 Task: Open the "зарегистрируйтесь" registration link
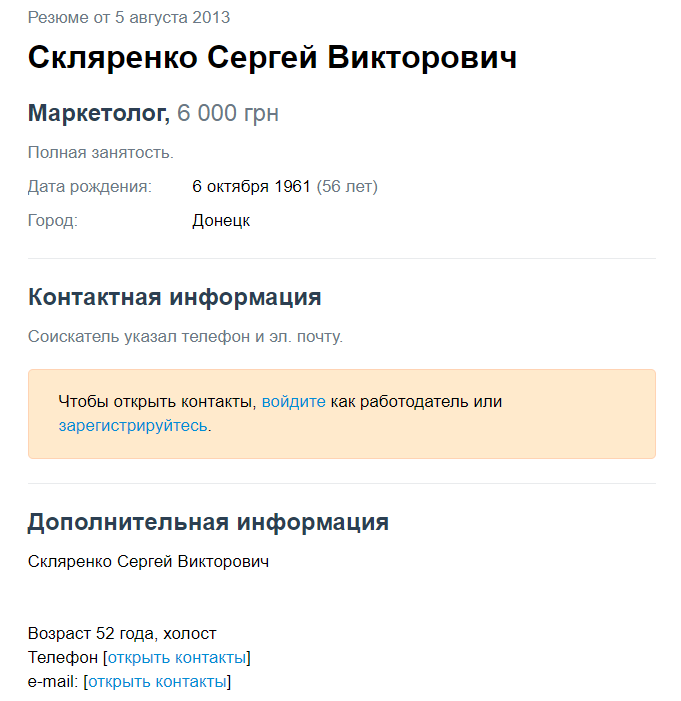(x=133, y=425)
